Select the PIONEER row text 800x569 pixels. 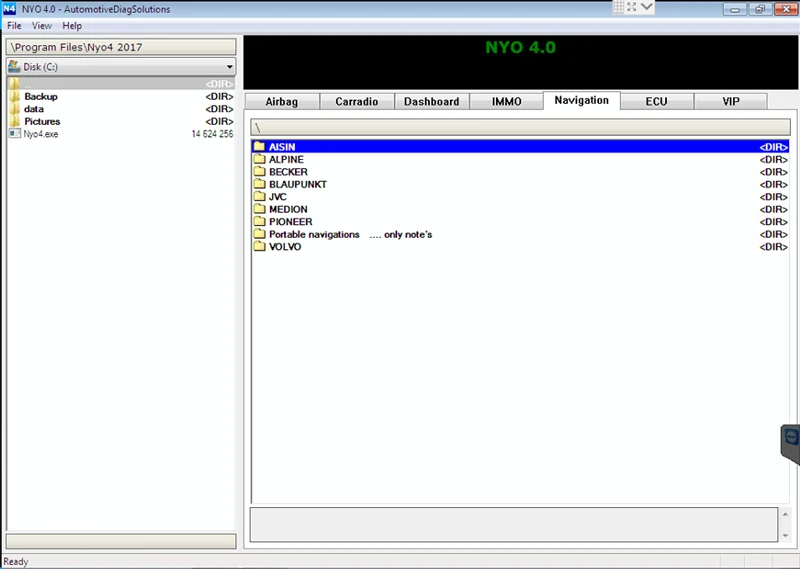291,222
